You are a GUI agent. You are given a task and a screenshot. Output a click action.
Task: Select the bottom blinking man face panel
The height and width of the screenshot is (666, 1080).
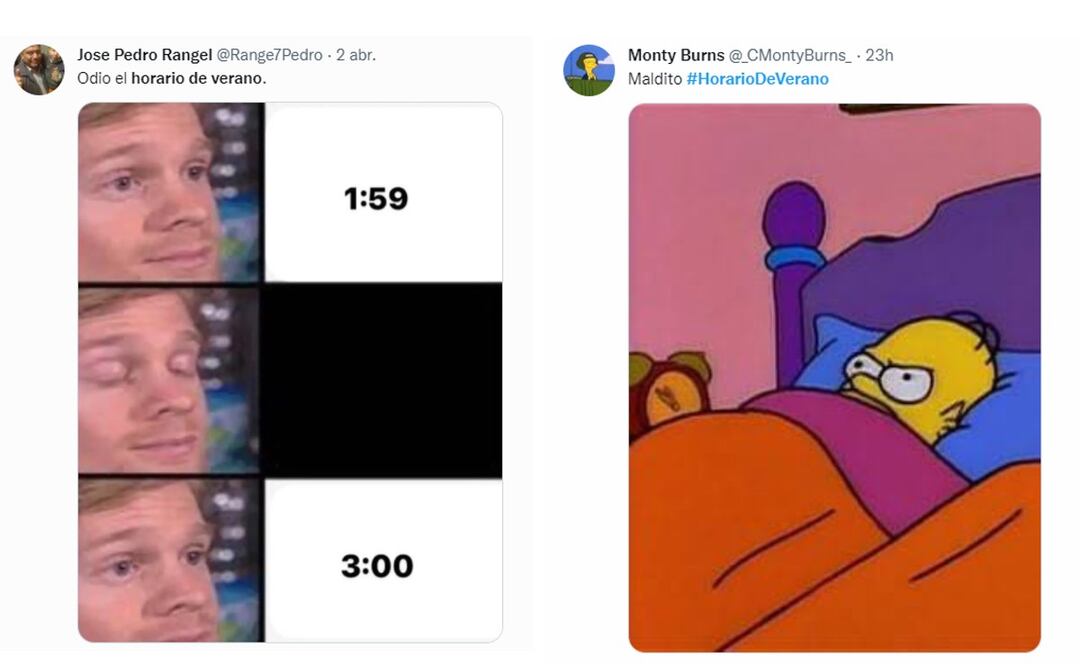click(x=168, y=561)
